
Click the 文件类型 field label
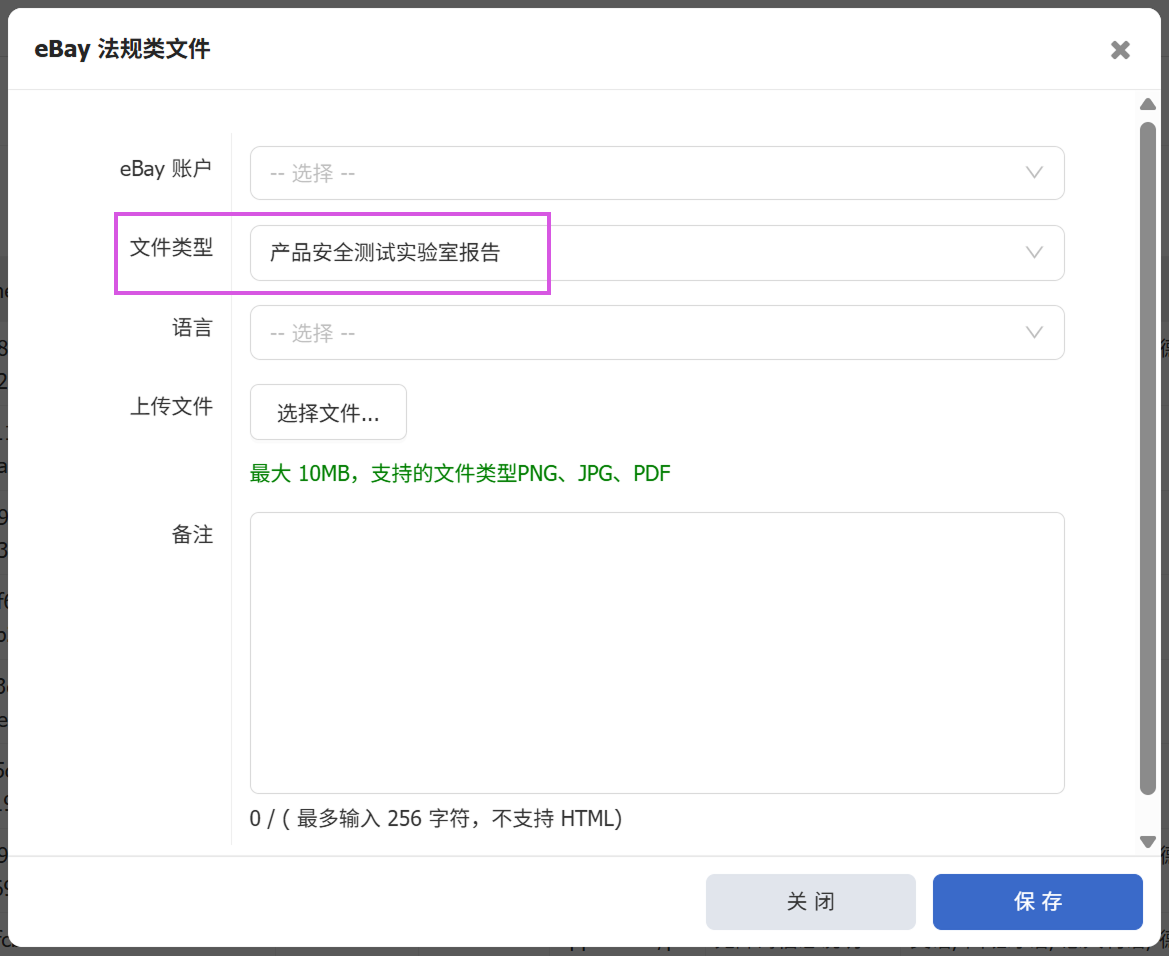(171, 247)
